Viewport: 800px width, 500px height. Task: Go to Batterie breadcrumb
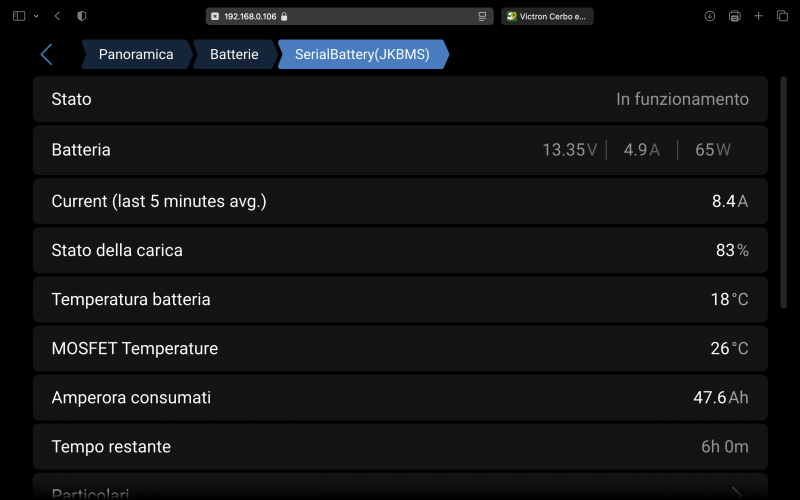click(234, 54)
